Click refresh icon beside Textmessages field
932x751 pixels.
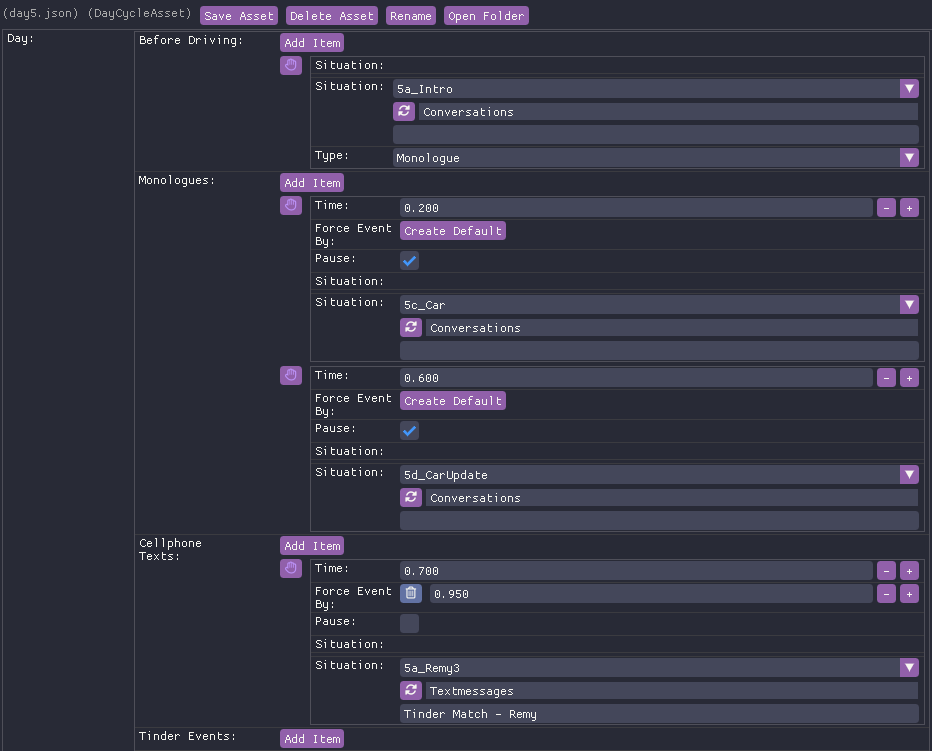click(x=410, y=690)
